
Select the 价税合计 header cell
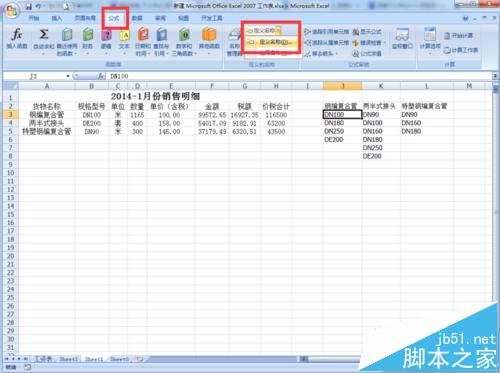276,106
